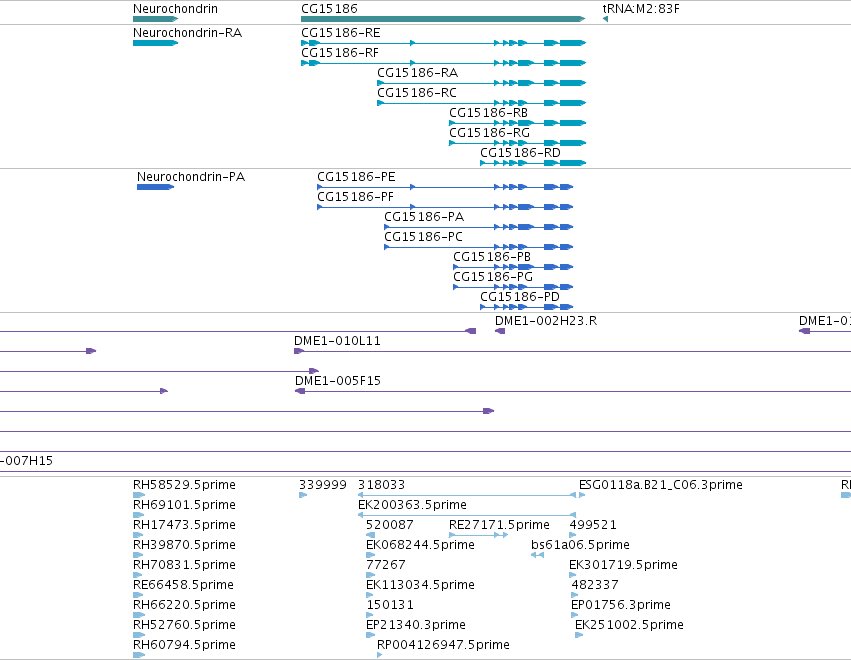Select EST RH58529.5prime
This screenshot has width=851, height=660.
tap(185, 485)
